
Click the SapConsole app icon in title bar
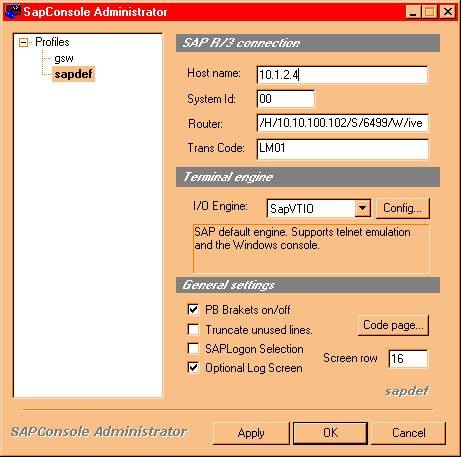(12, 12)
